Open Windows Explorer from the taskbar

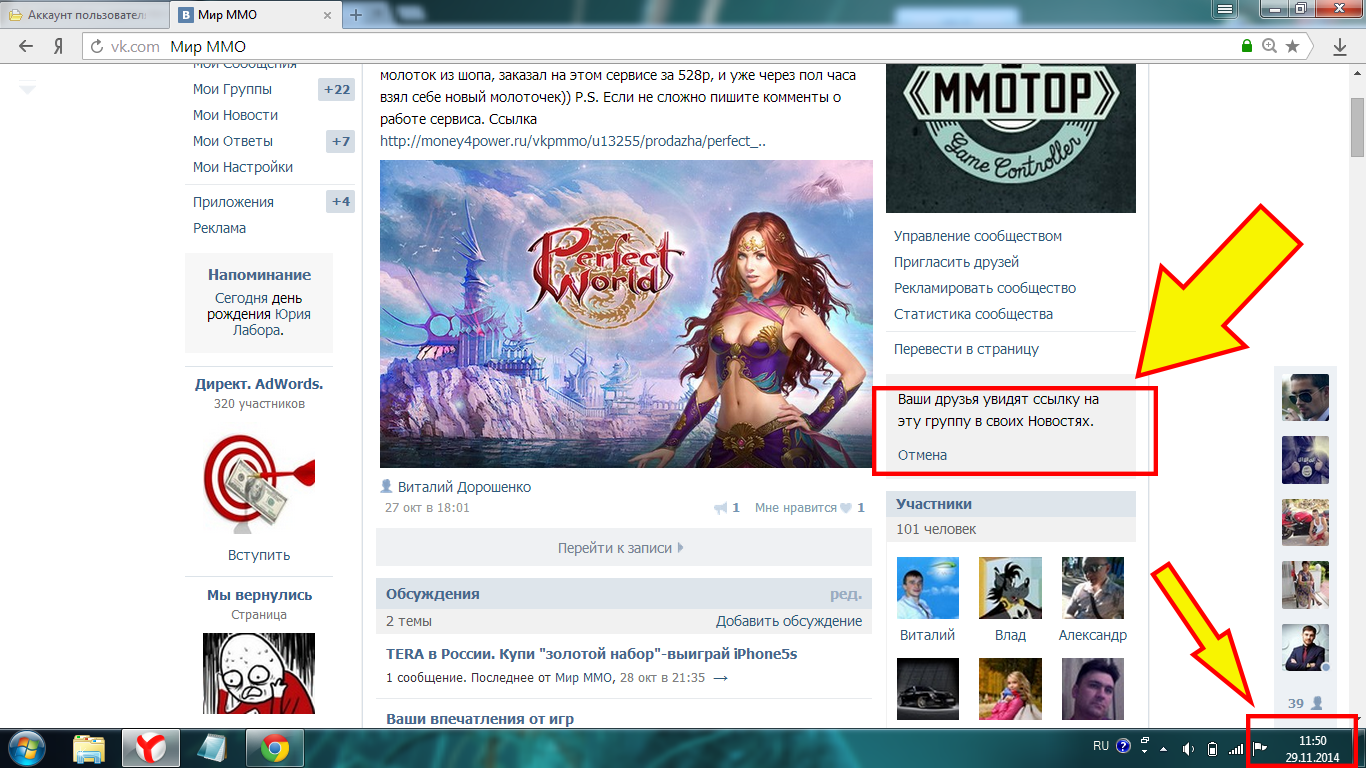click(x=90, y=748)
